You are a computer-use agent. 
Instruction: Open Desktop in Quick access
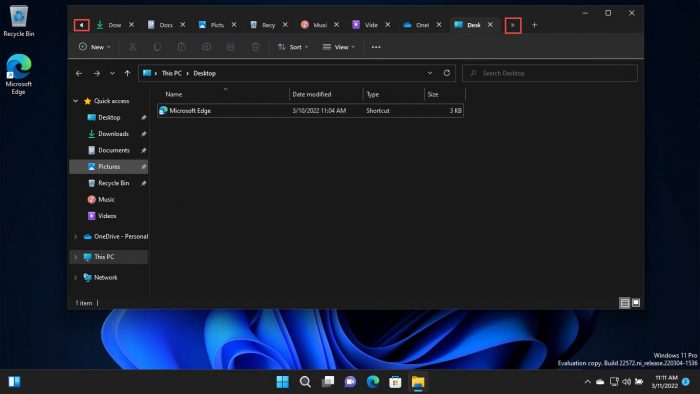click(109, 117)
